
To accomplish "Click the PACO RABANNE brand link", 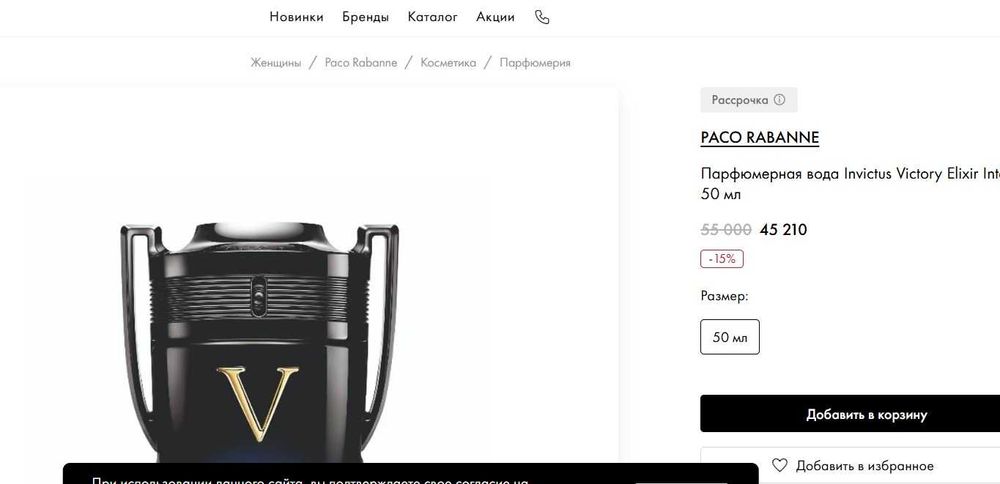I will tap(760, 138).
